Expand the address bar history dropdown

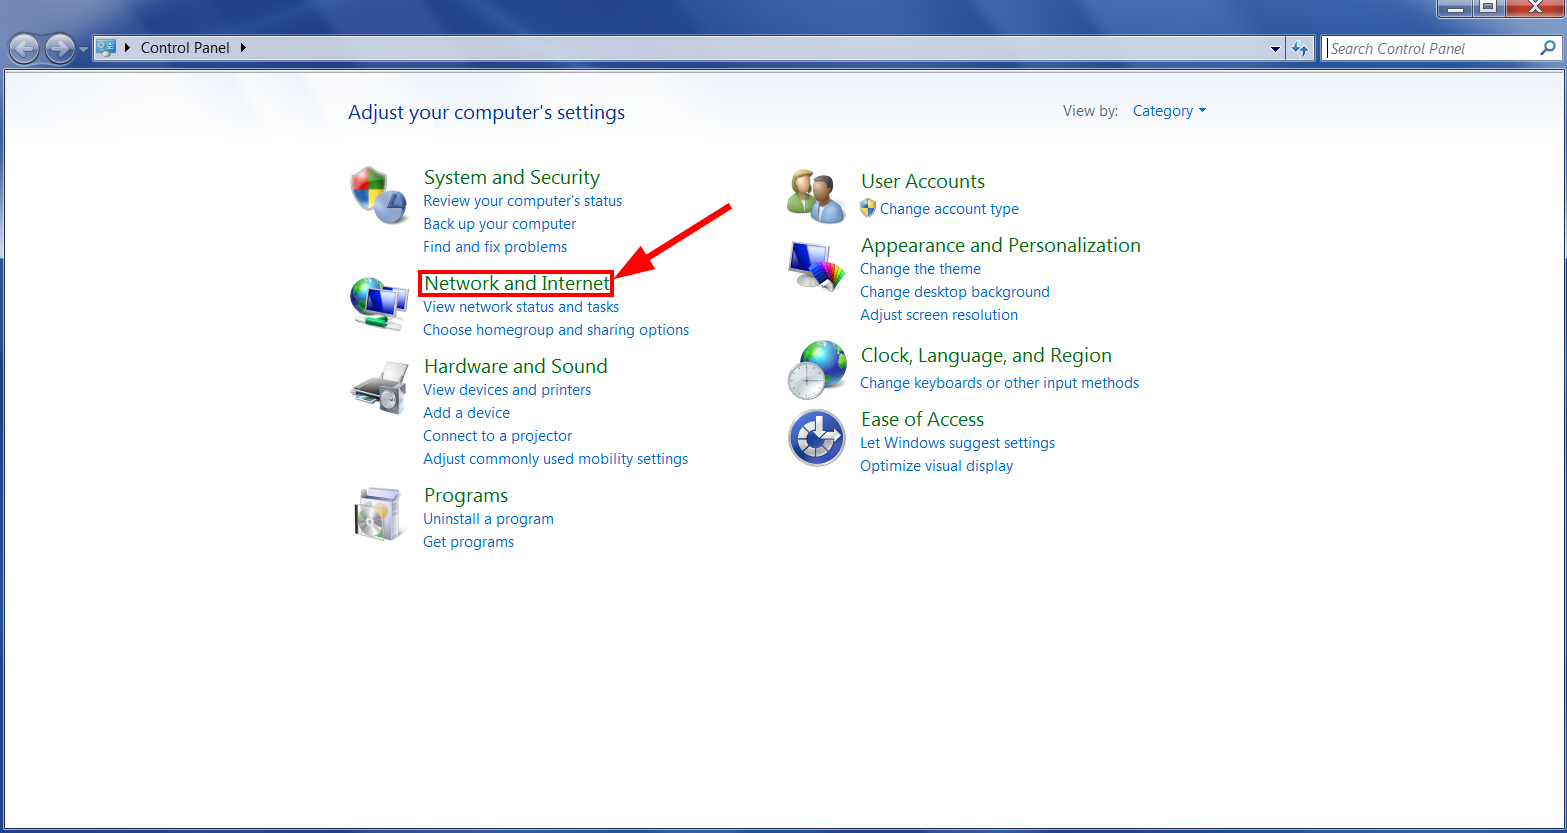1275,48
